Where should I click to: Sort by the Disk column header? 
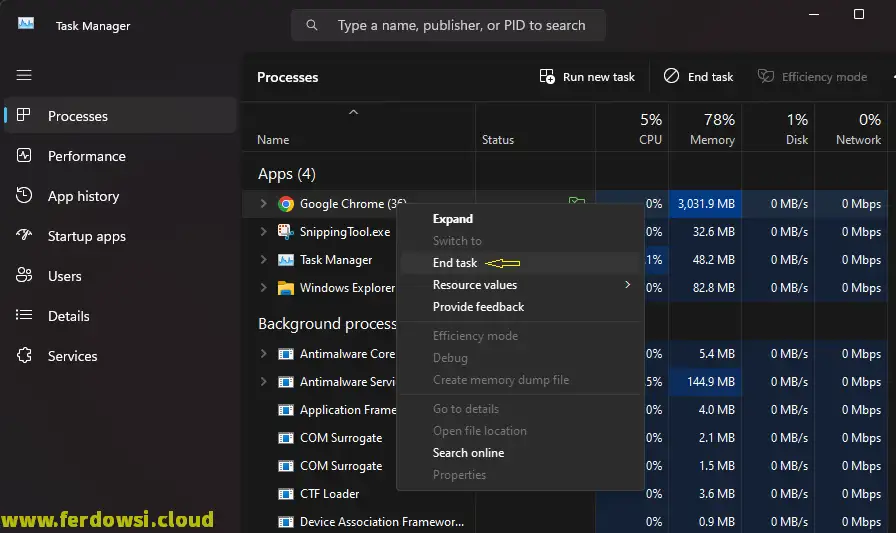778,128
